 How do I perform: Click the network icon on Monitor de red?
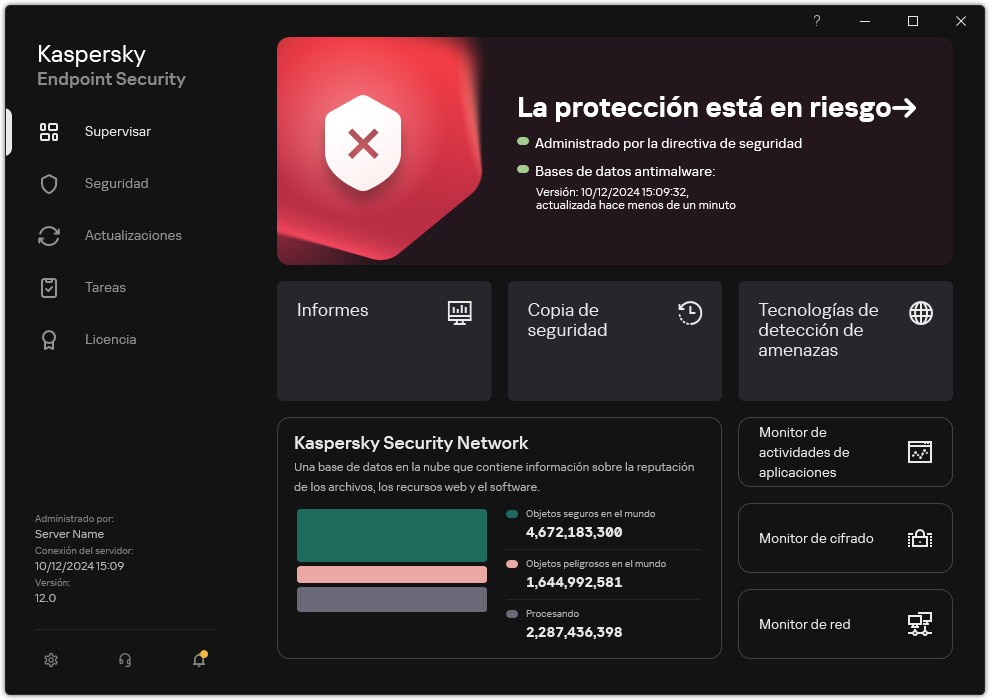[x=919, y=624]
